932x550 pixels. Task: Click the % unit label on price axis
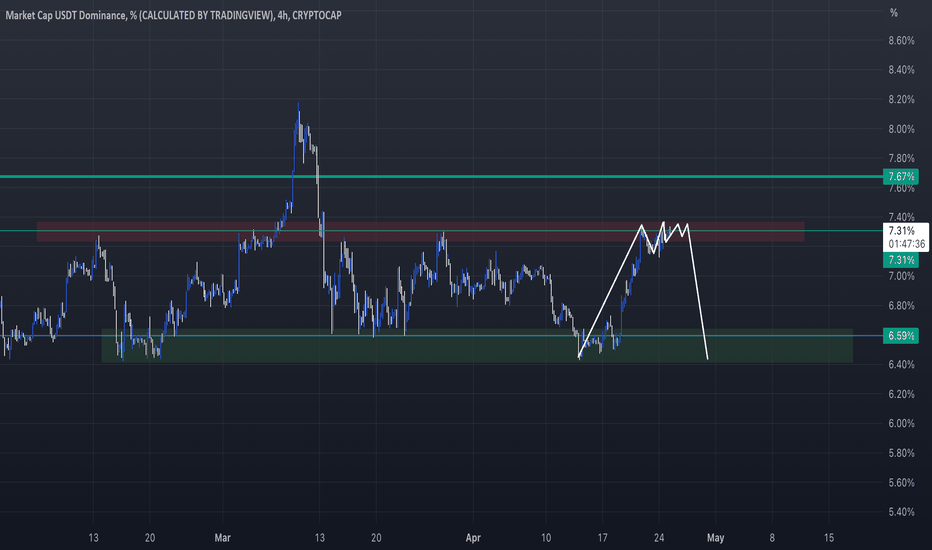tap(893, 13)
